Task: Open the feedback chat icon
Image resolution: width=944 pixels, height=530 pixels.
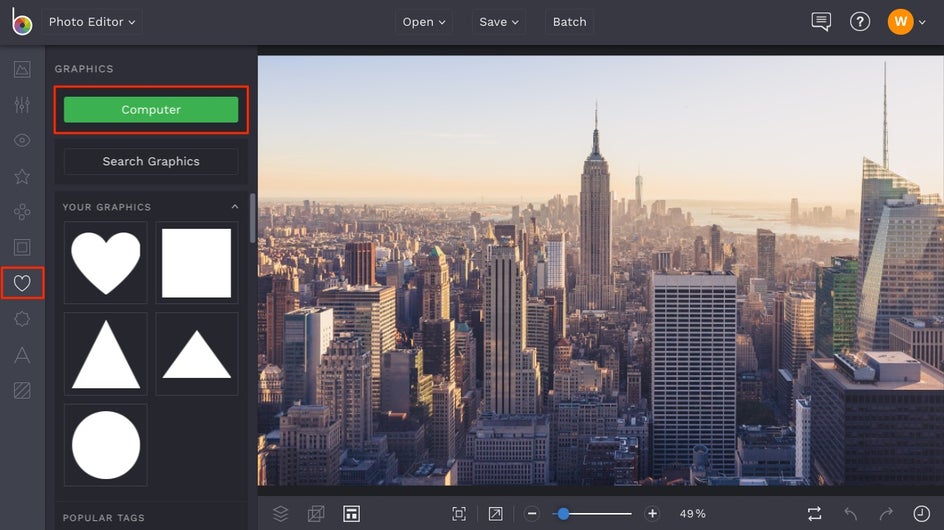Action: coord(821,22)
